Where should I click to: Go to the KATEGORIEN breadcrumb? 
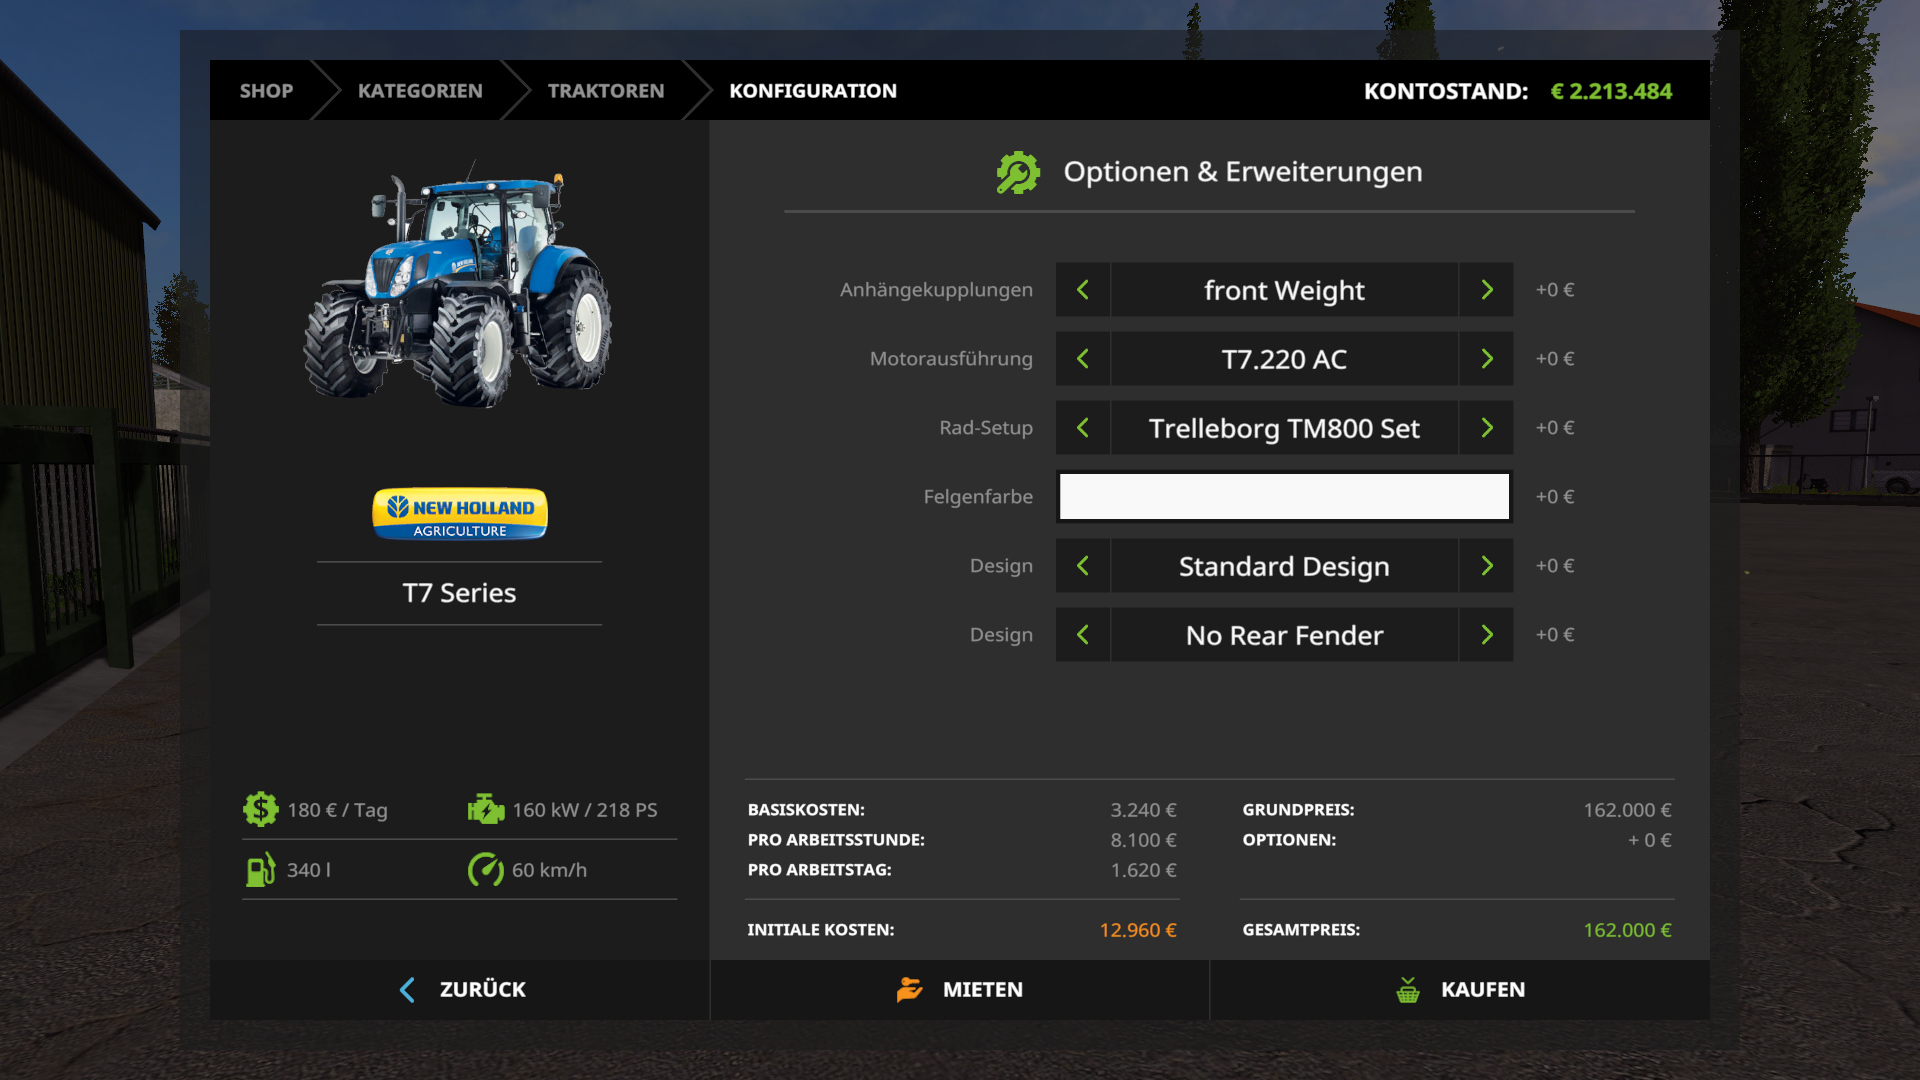420,91
